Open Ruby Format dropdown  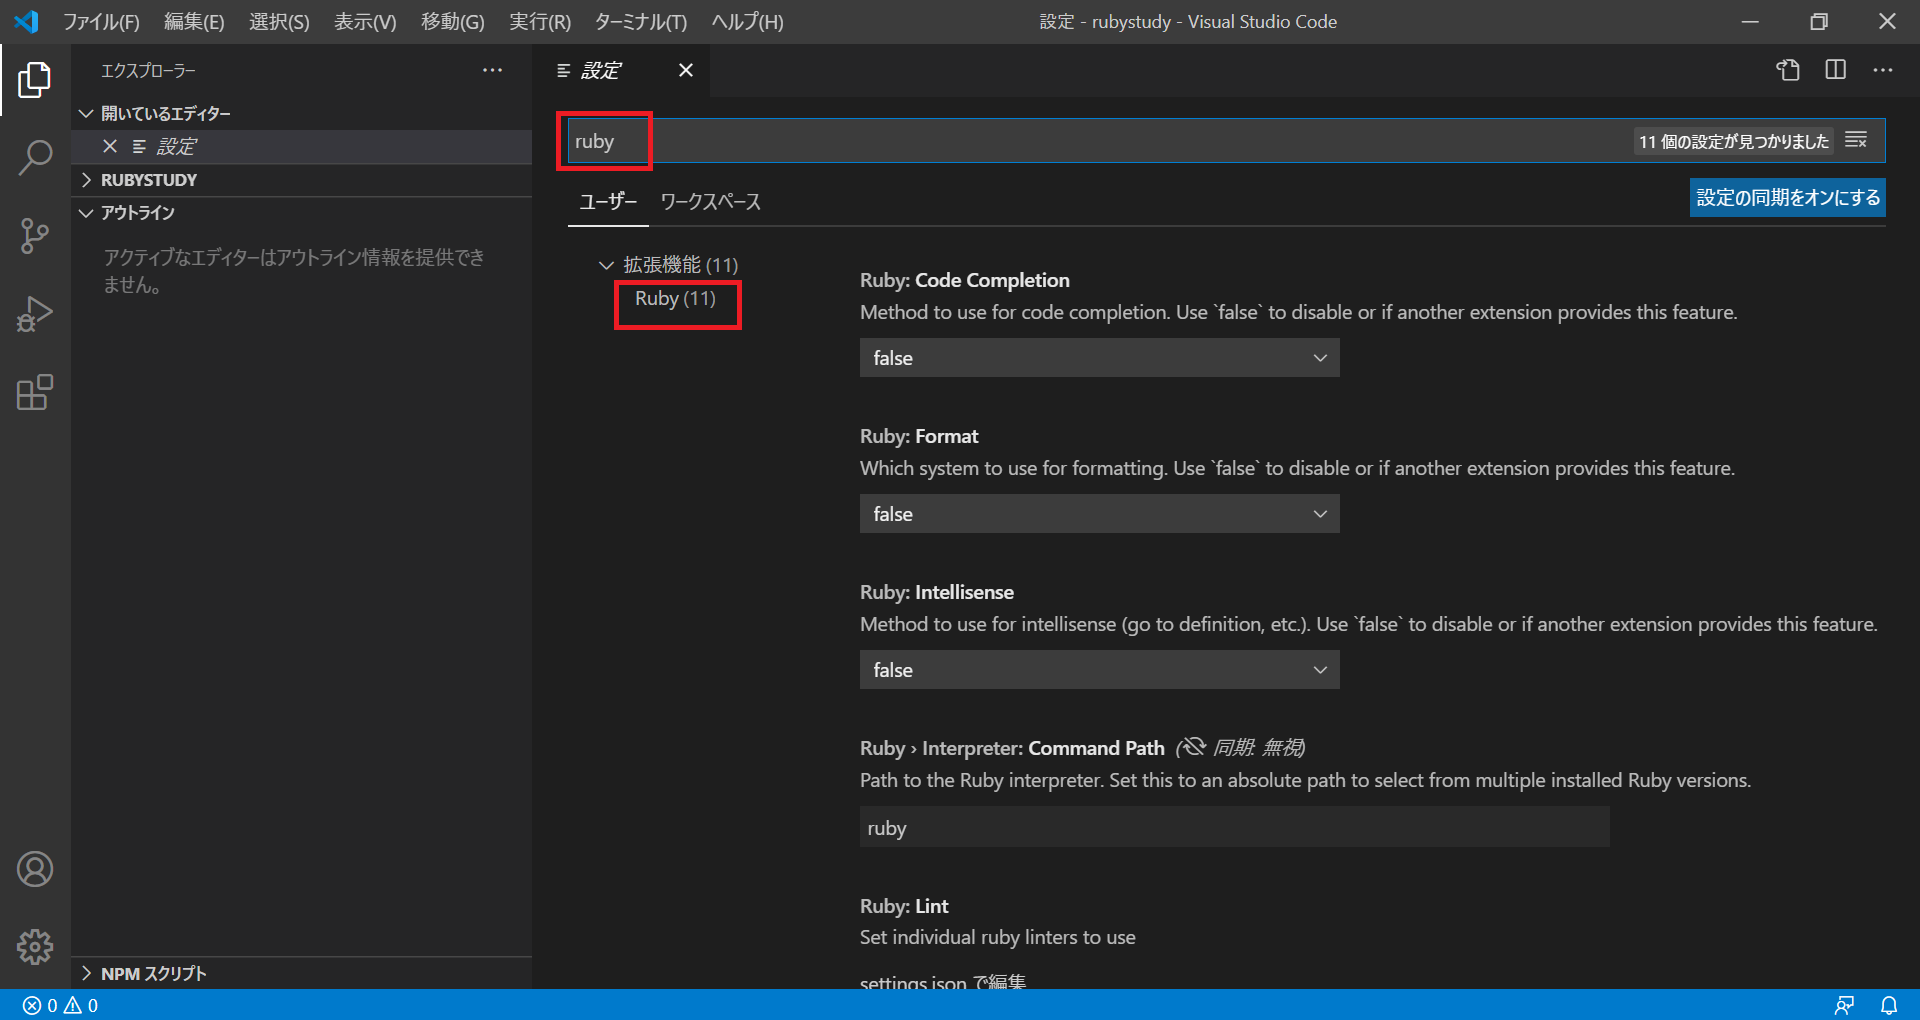click(1099, 514)
